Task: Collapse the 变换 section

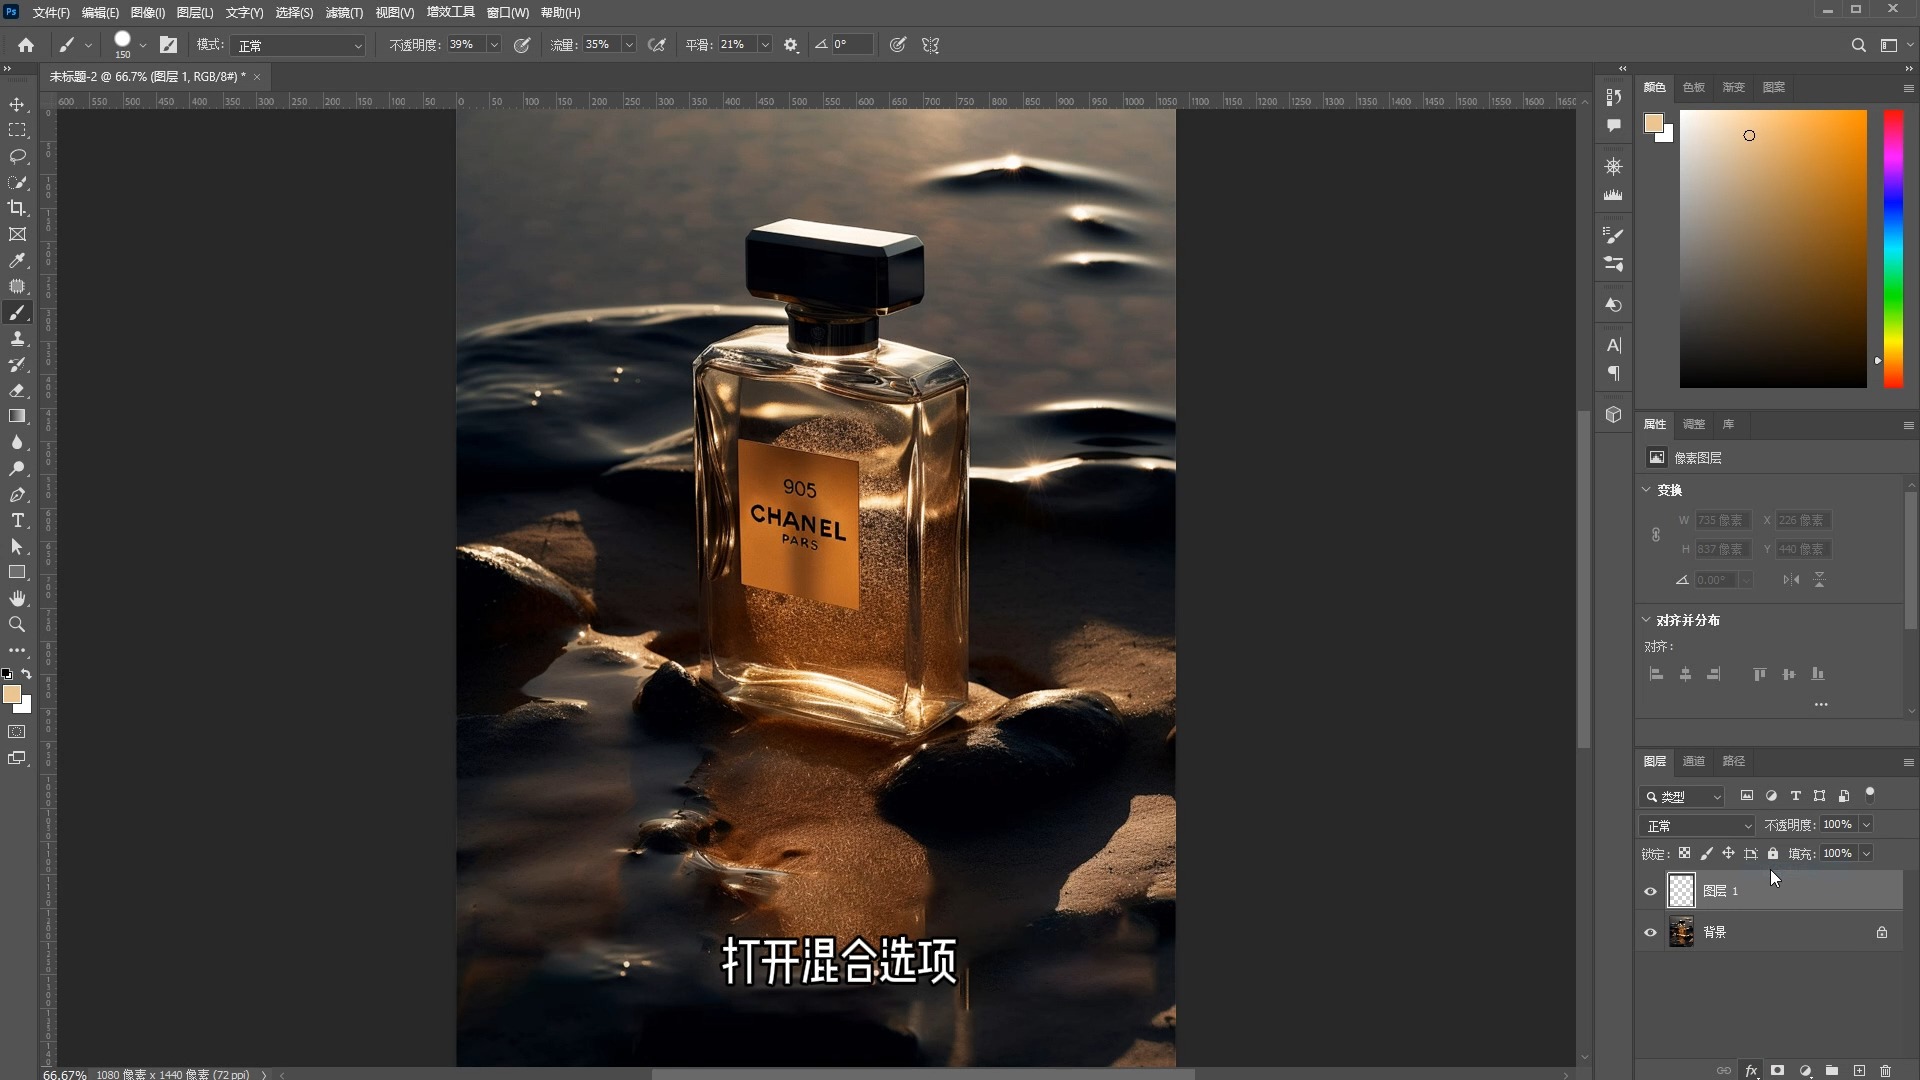Action: tap(1647, 490)
